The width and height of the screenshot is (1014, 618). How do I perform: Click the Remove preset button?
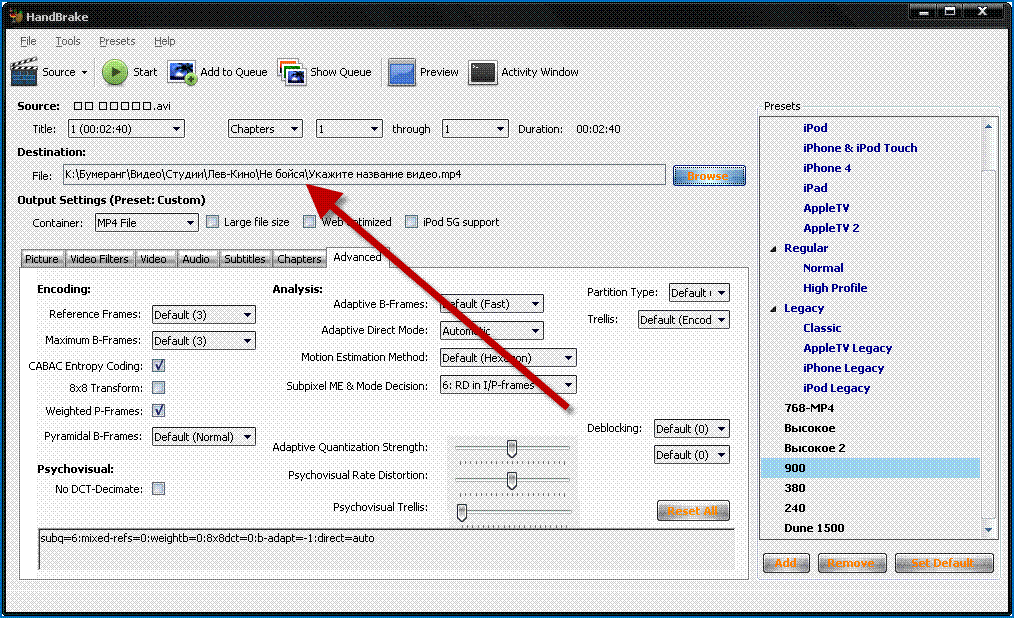point(851,563)
